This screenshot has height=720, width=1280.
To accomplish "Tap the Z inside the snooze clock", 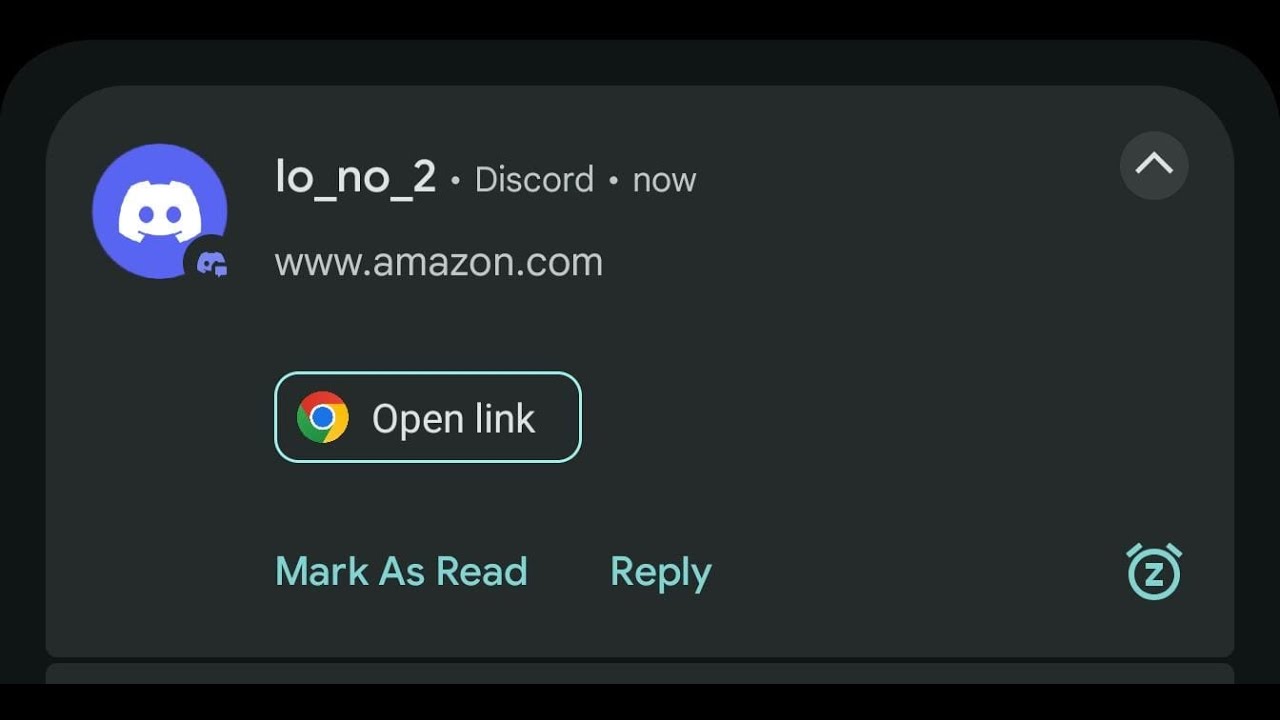I will pyautogui.click(x=1155, y=574).
